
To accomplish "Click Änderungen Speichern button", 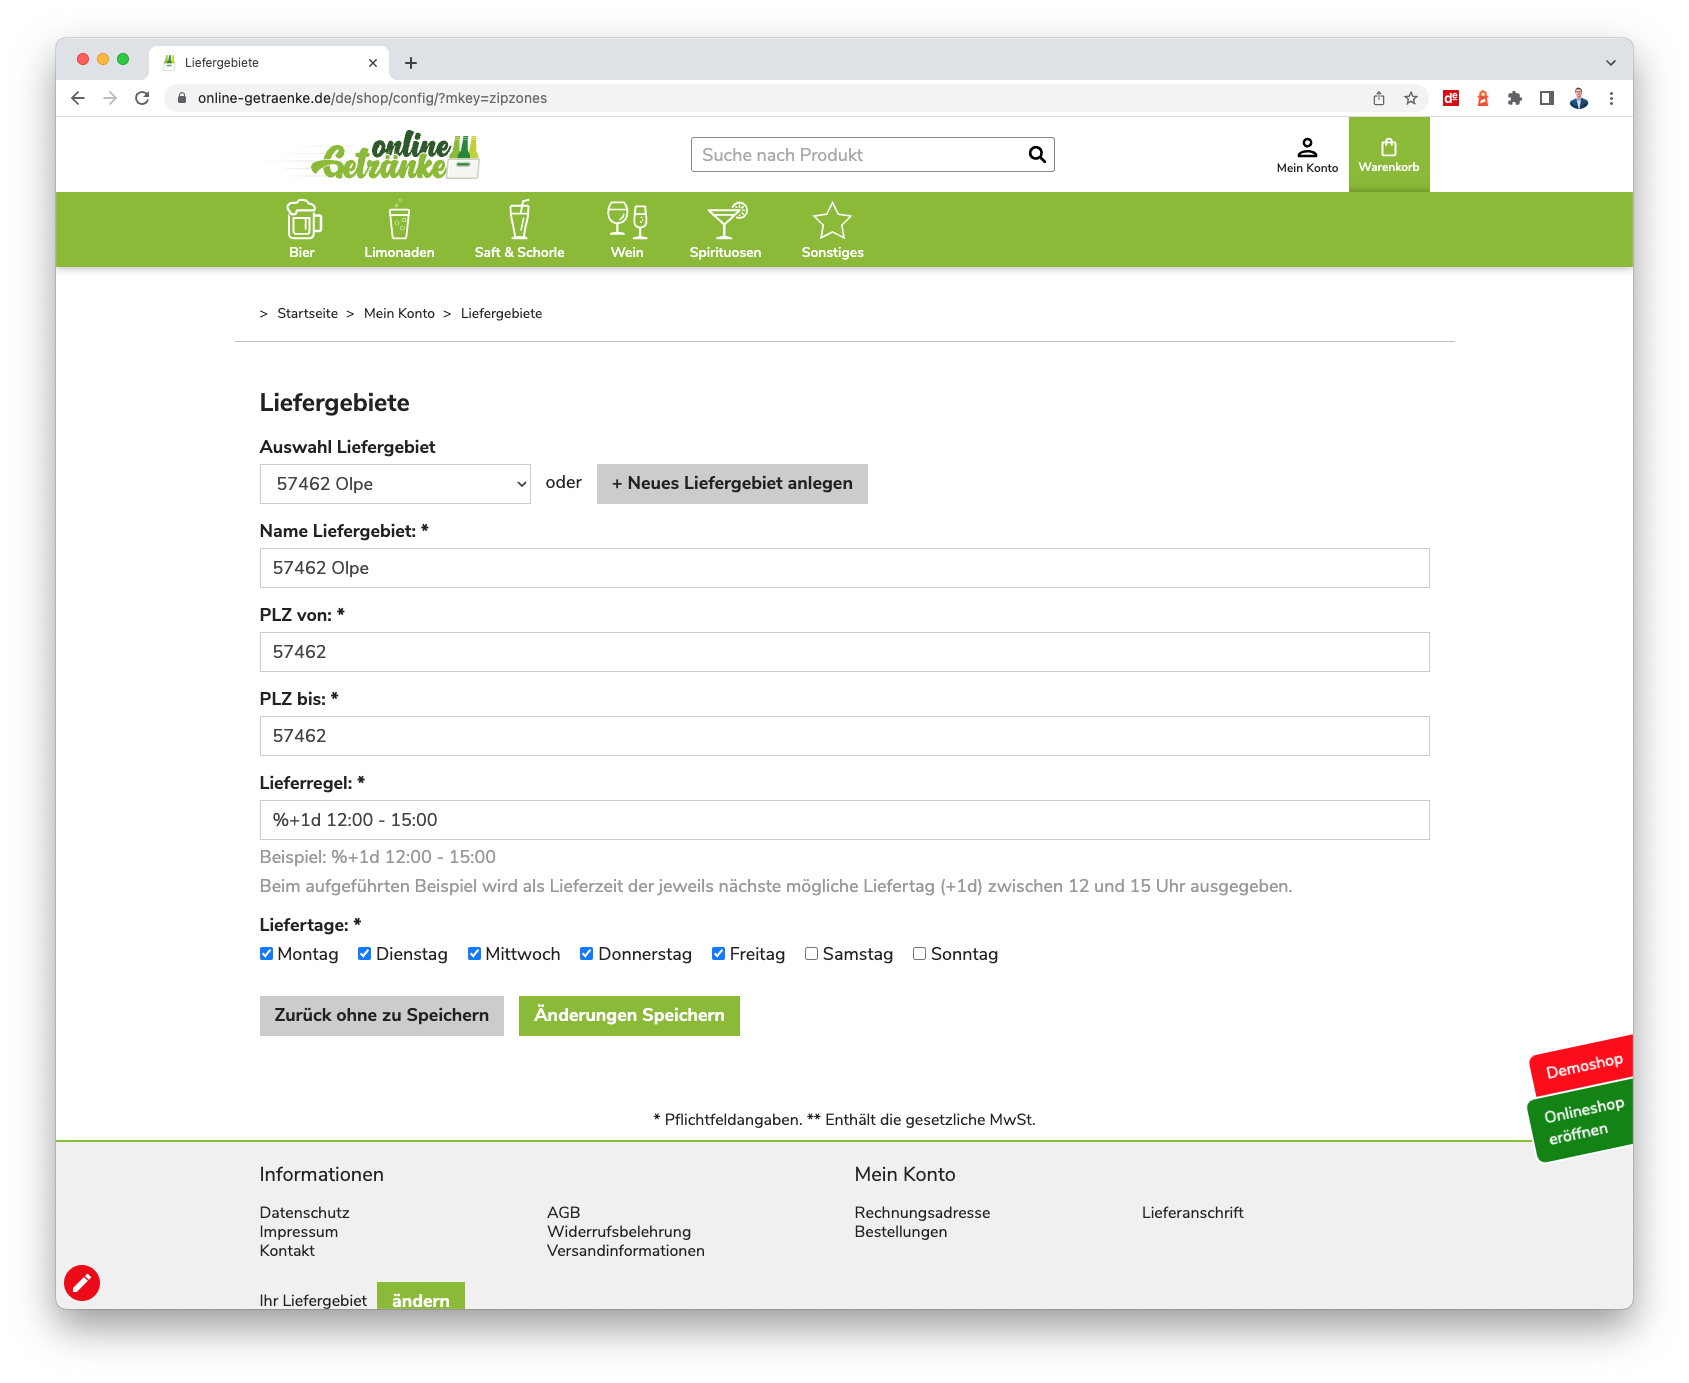I will click(x=629, y=1015).
